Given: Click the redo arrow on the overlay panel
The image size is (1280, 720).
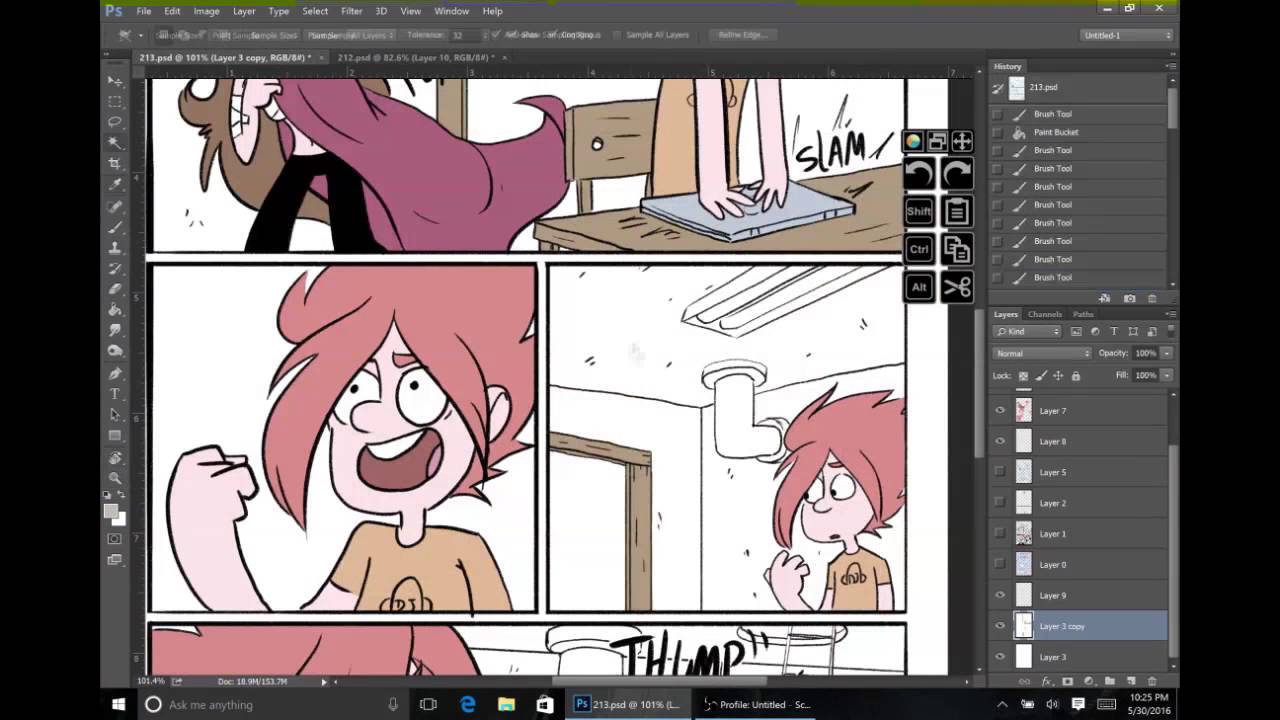Looking at the screenshot, I should click(957, 174).
